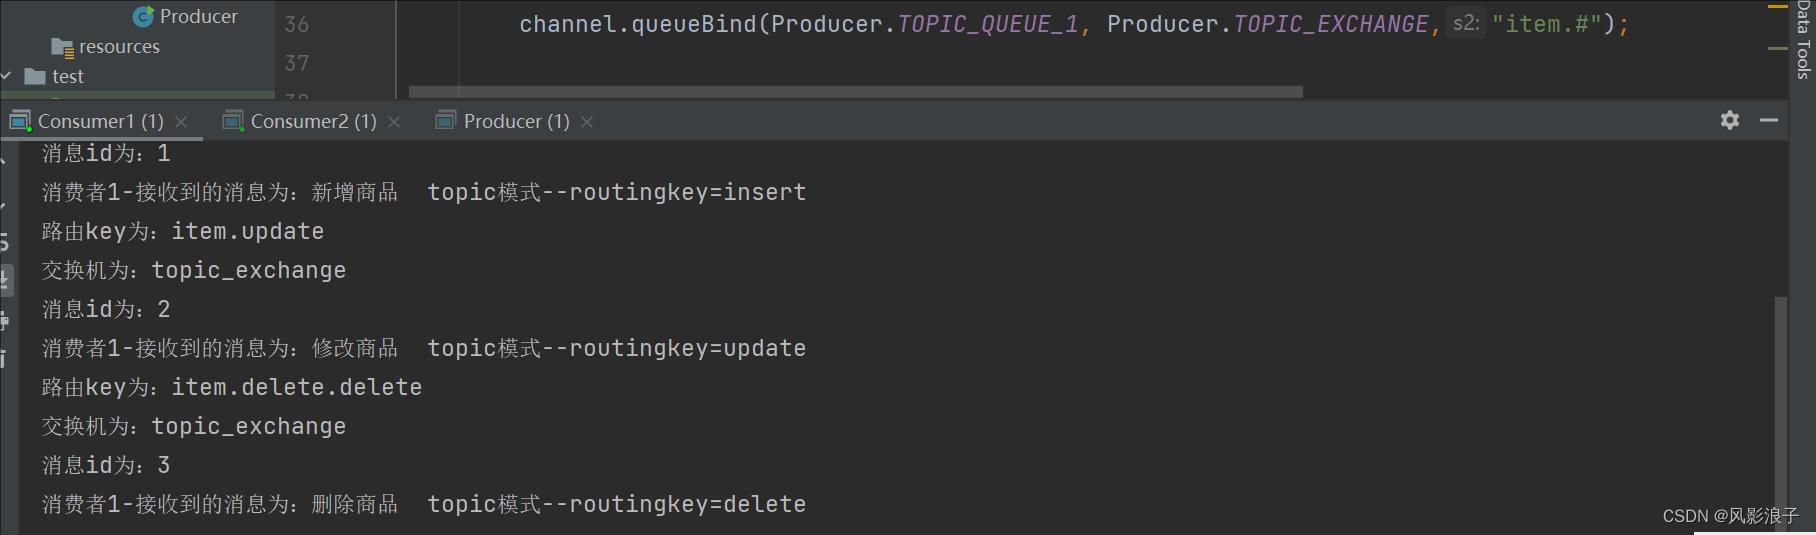Close the Consumer2 (1) tab

[x=394, y=121]
